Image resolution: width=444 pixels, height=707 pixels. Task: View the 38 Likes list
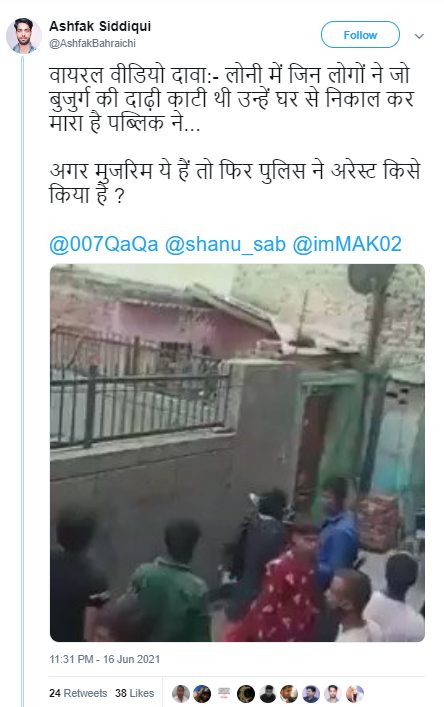tap(134, 693)
